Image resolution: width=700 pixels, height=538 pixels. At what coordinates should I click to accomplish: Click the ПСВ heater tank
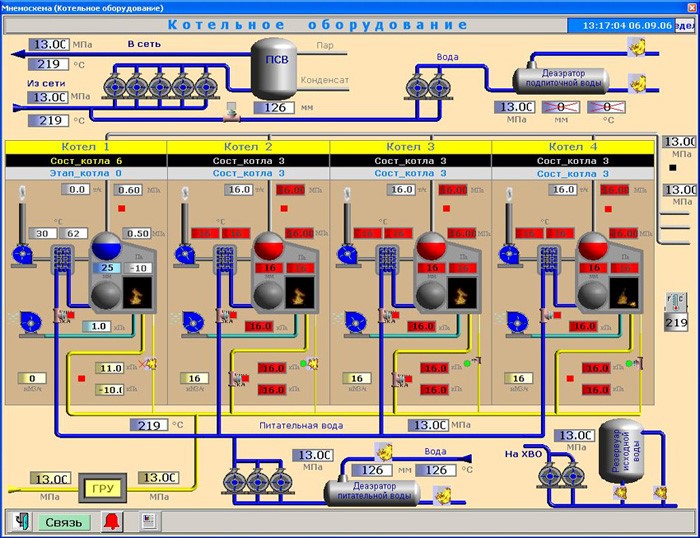click(x=274, y=68)
